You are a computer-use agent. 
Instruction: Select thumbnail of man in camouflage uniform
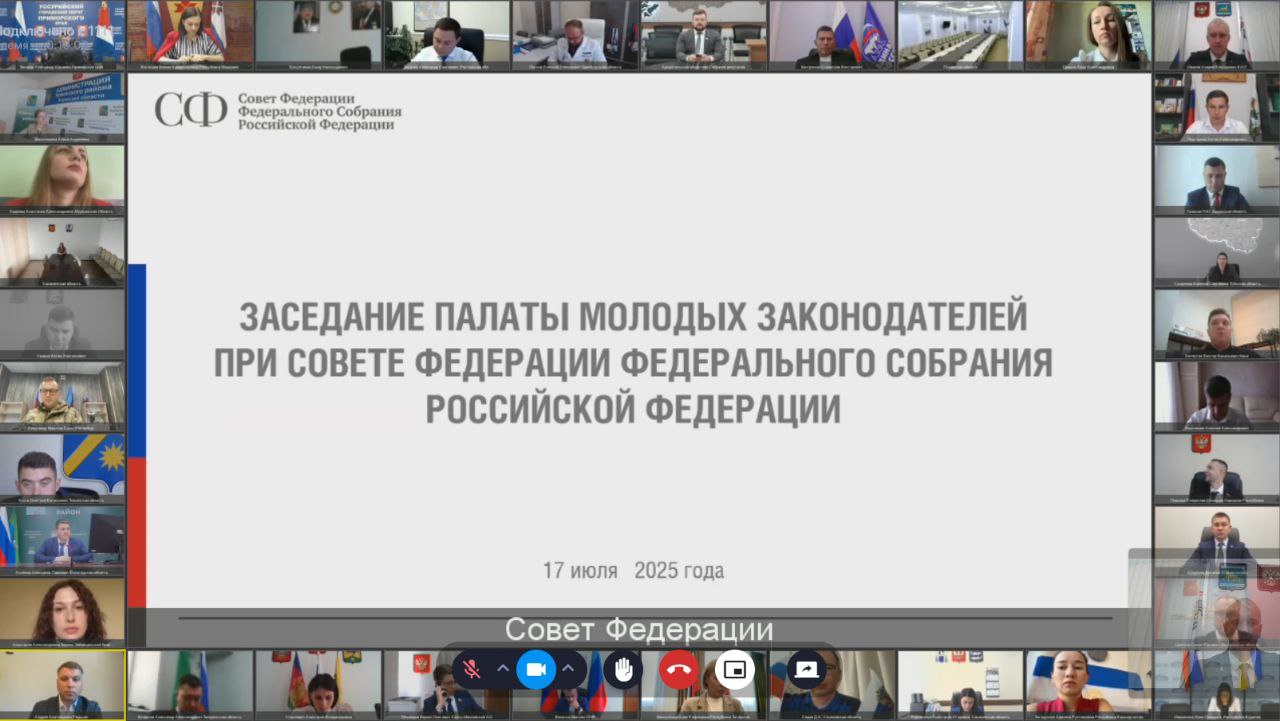point(62,395)
